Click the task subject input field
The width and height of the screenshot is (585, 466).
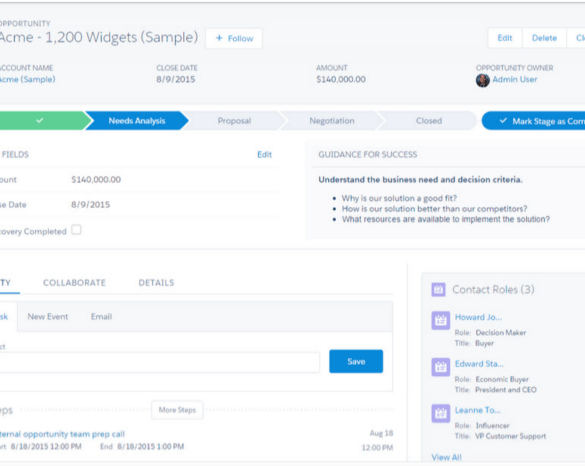tap(160, 362)
